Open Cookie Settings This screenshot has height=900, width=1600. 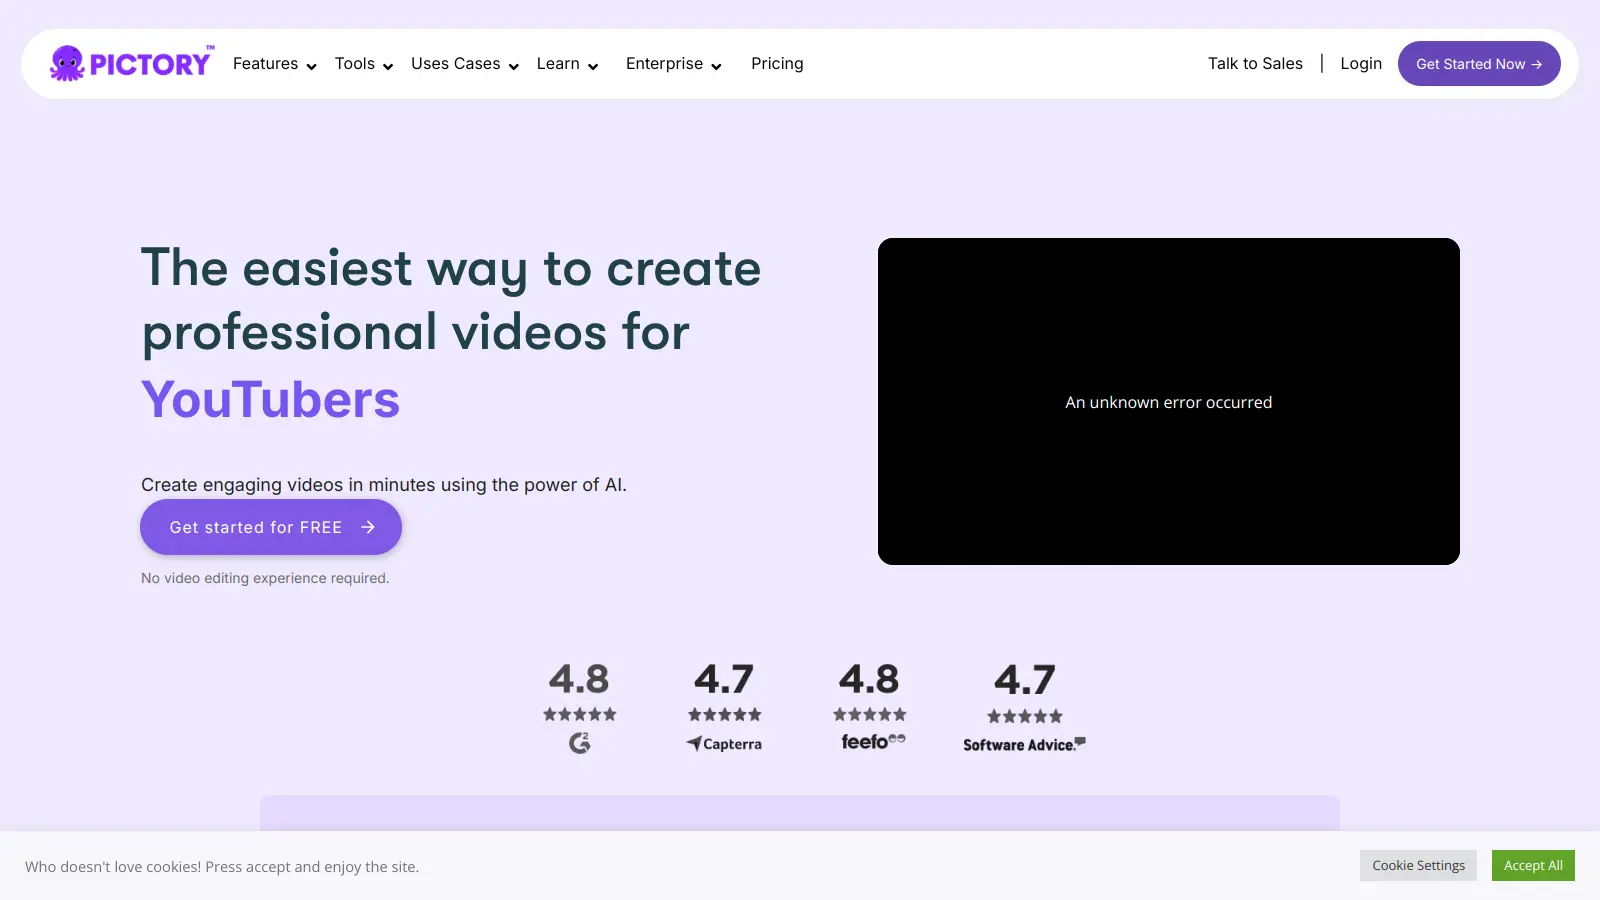coord(1417,865)
